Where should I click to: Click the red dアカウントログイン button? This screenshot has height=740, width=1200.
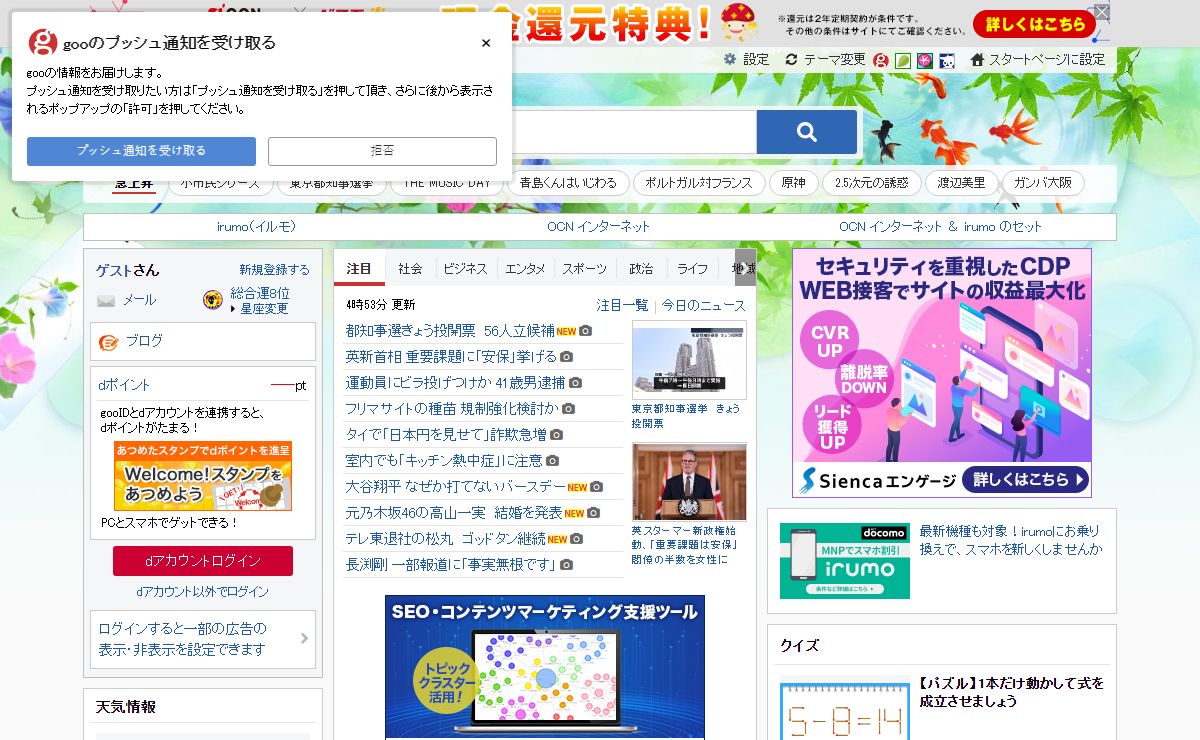(x=203, y=561)
